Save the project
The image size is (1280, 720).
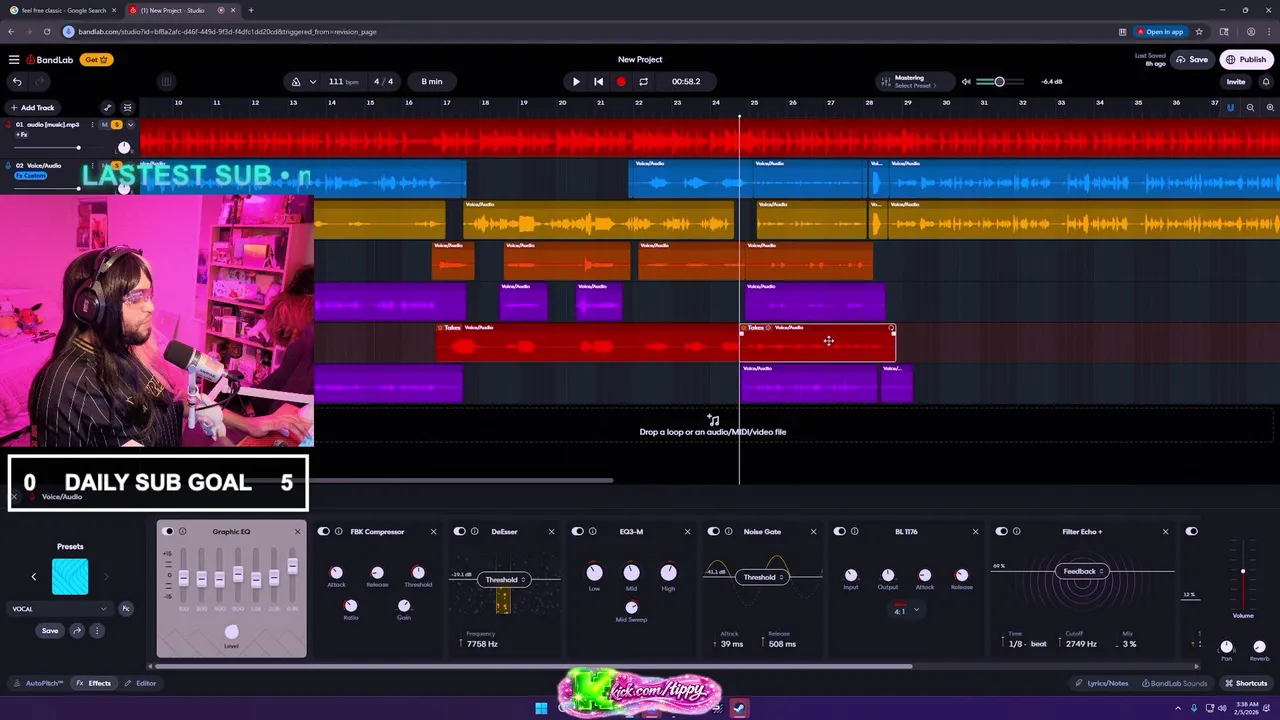coord(1192,60)
